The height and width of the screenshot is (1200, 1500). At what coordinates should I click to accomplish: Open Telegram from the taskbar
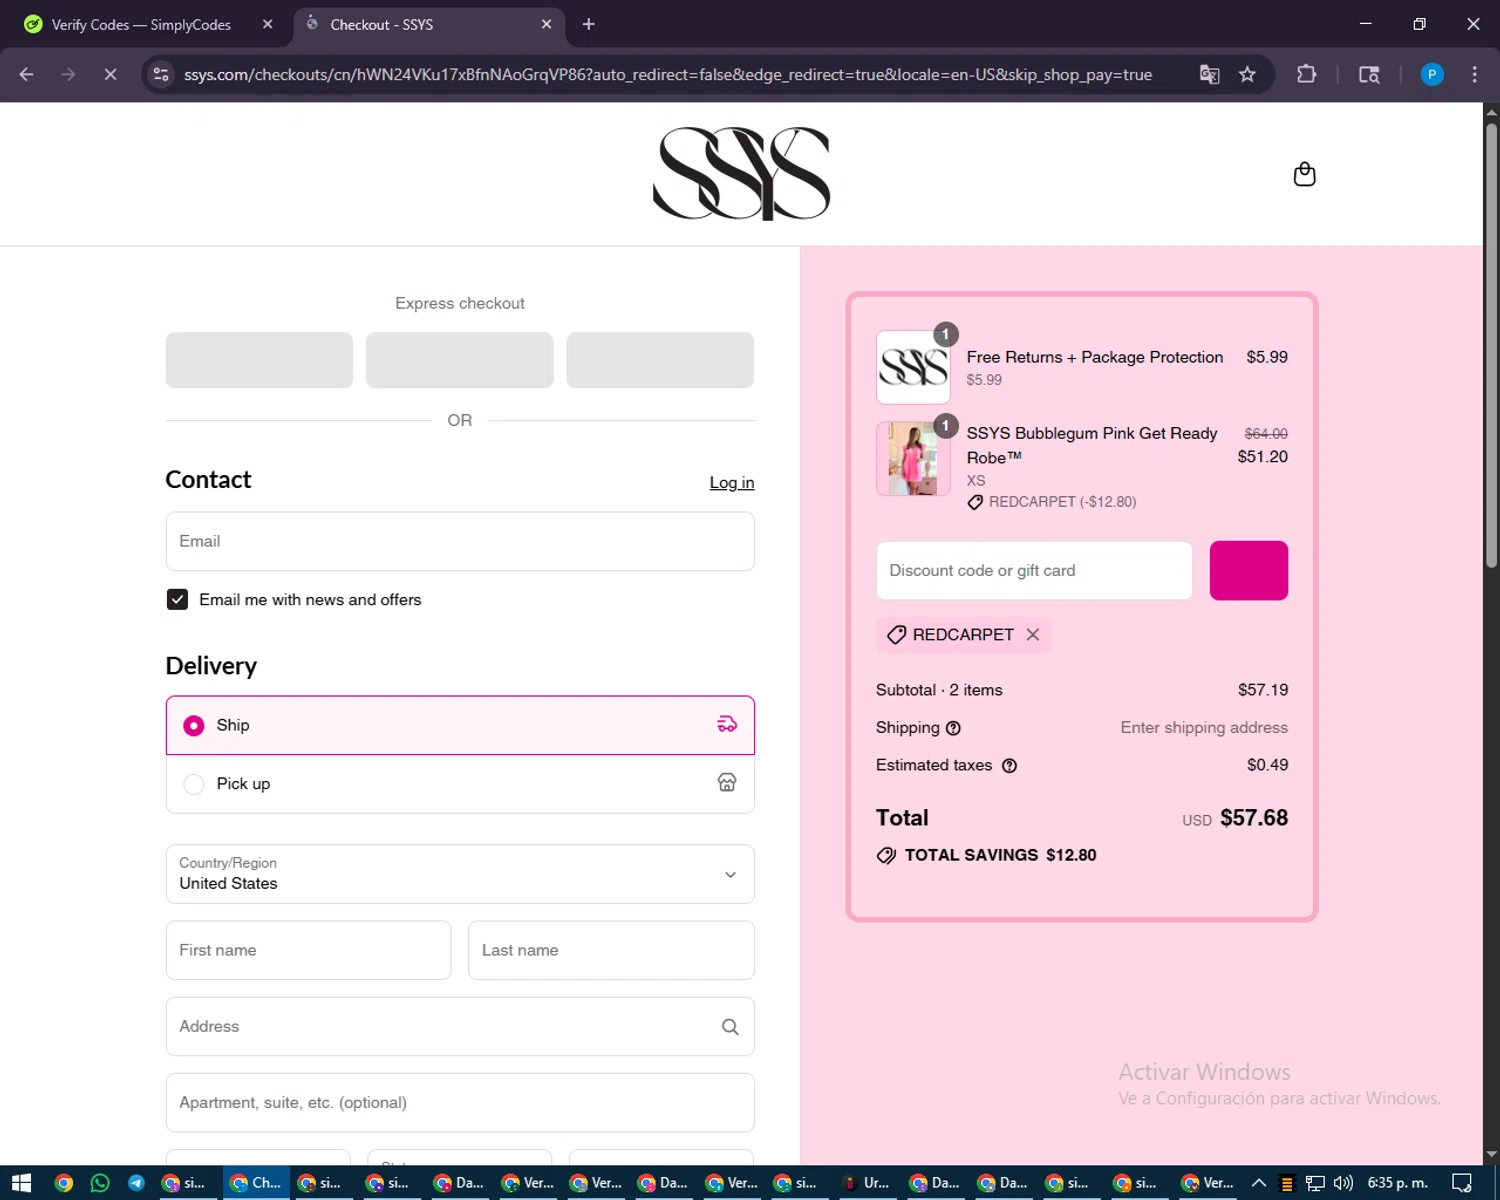137,1183
